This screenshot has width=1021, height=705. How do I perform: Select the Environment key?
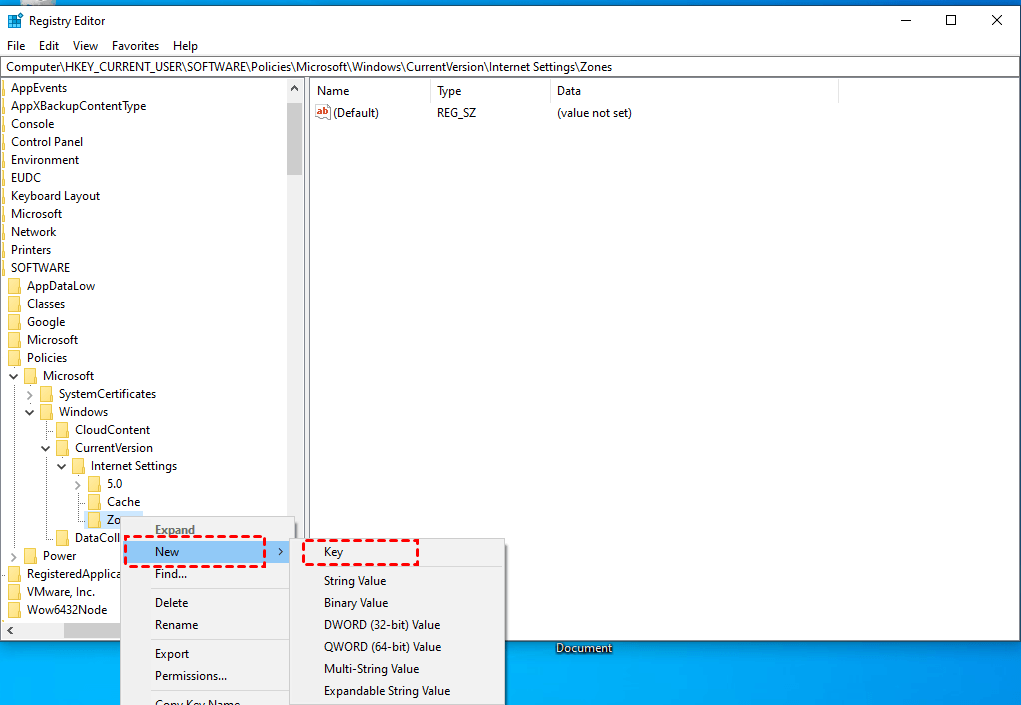pyautogui.click(x=45, y=160)
